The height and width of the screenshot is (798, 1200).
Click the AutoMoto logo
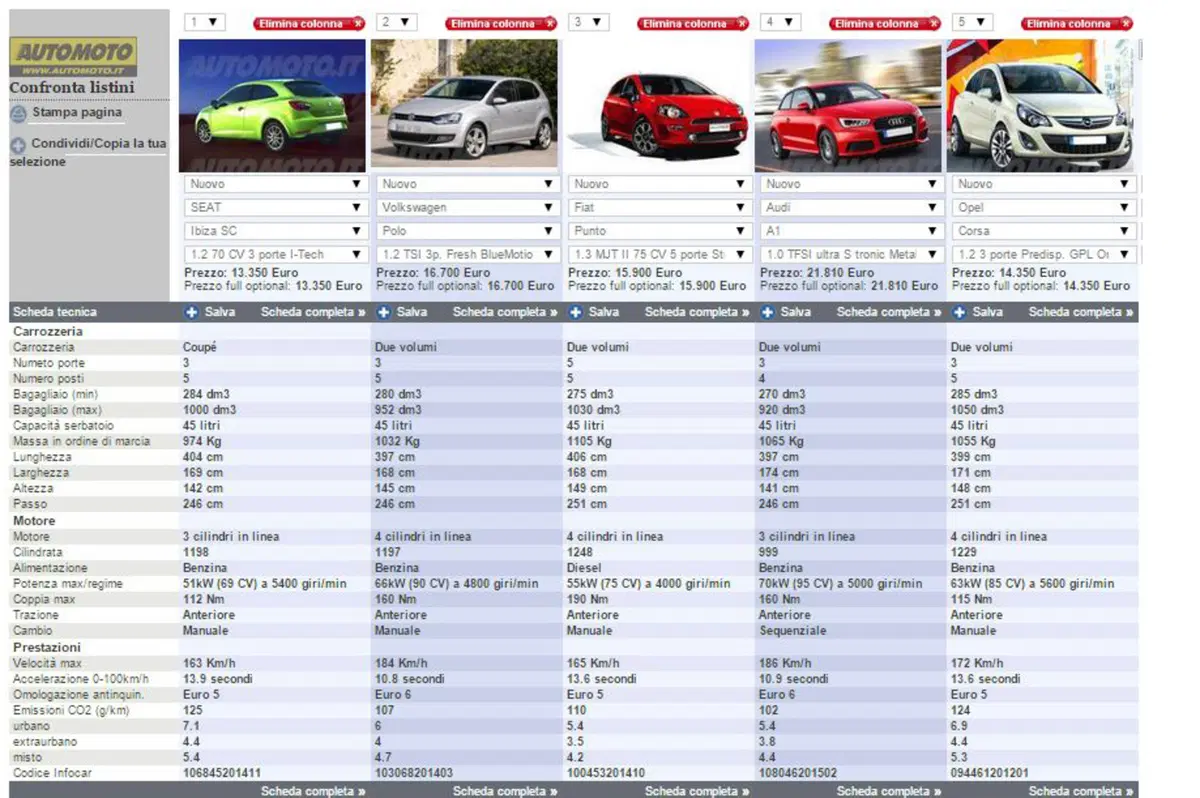(73, 57)
